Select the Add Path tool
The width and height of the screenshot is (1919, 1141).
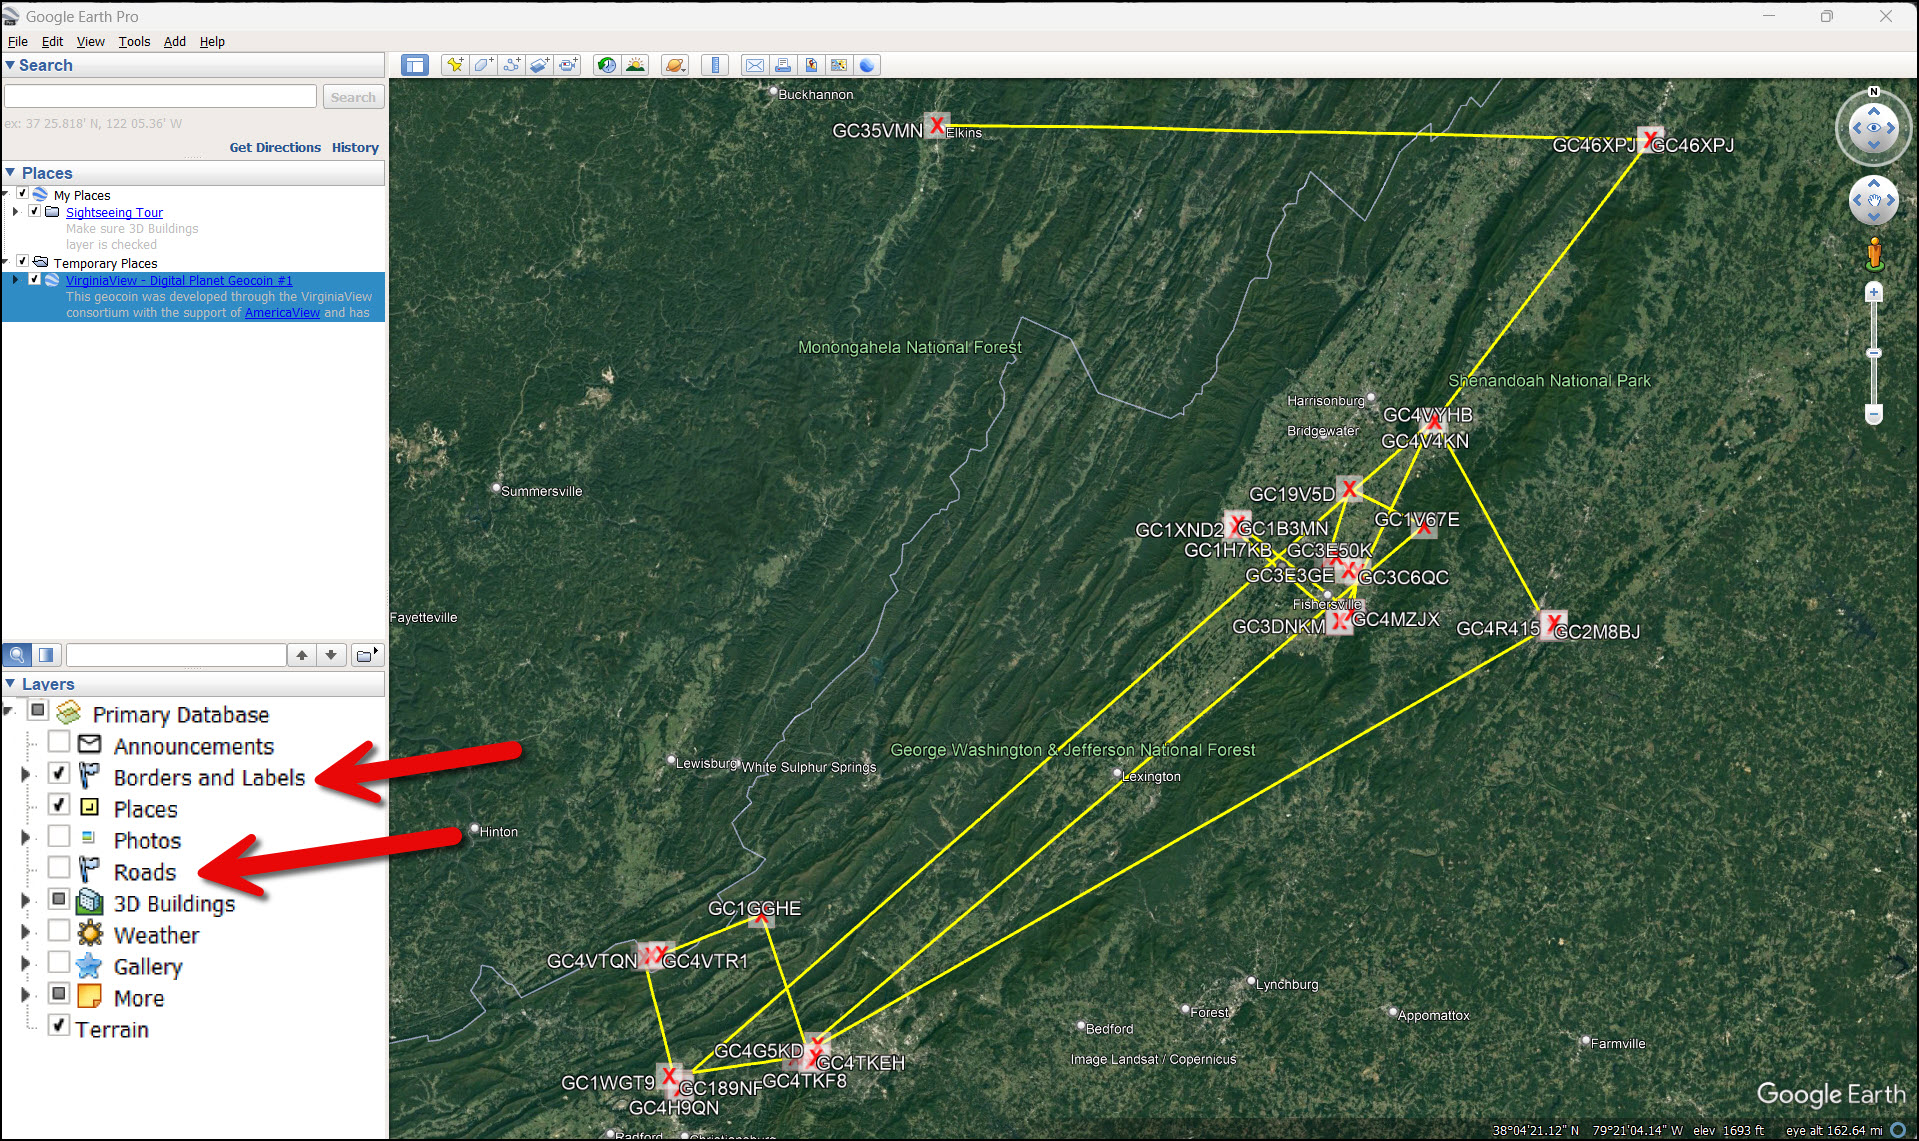511,65
